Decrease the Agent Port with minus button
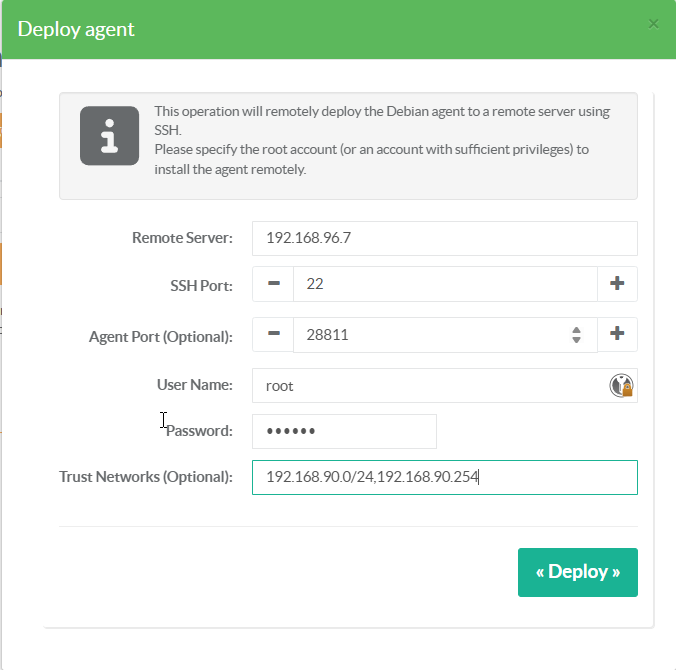676x670 pixels. coord(273,335)
